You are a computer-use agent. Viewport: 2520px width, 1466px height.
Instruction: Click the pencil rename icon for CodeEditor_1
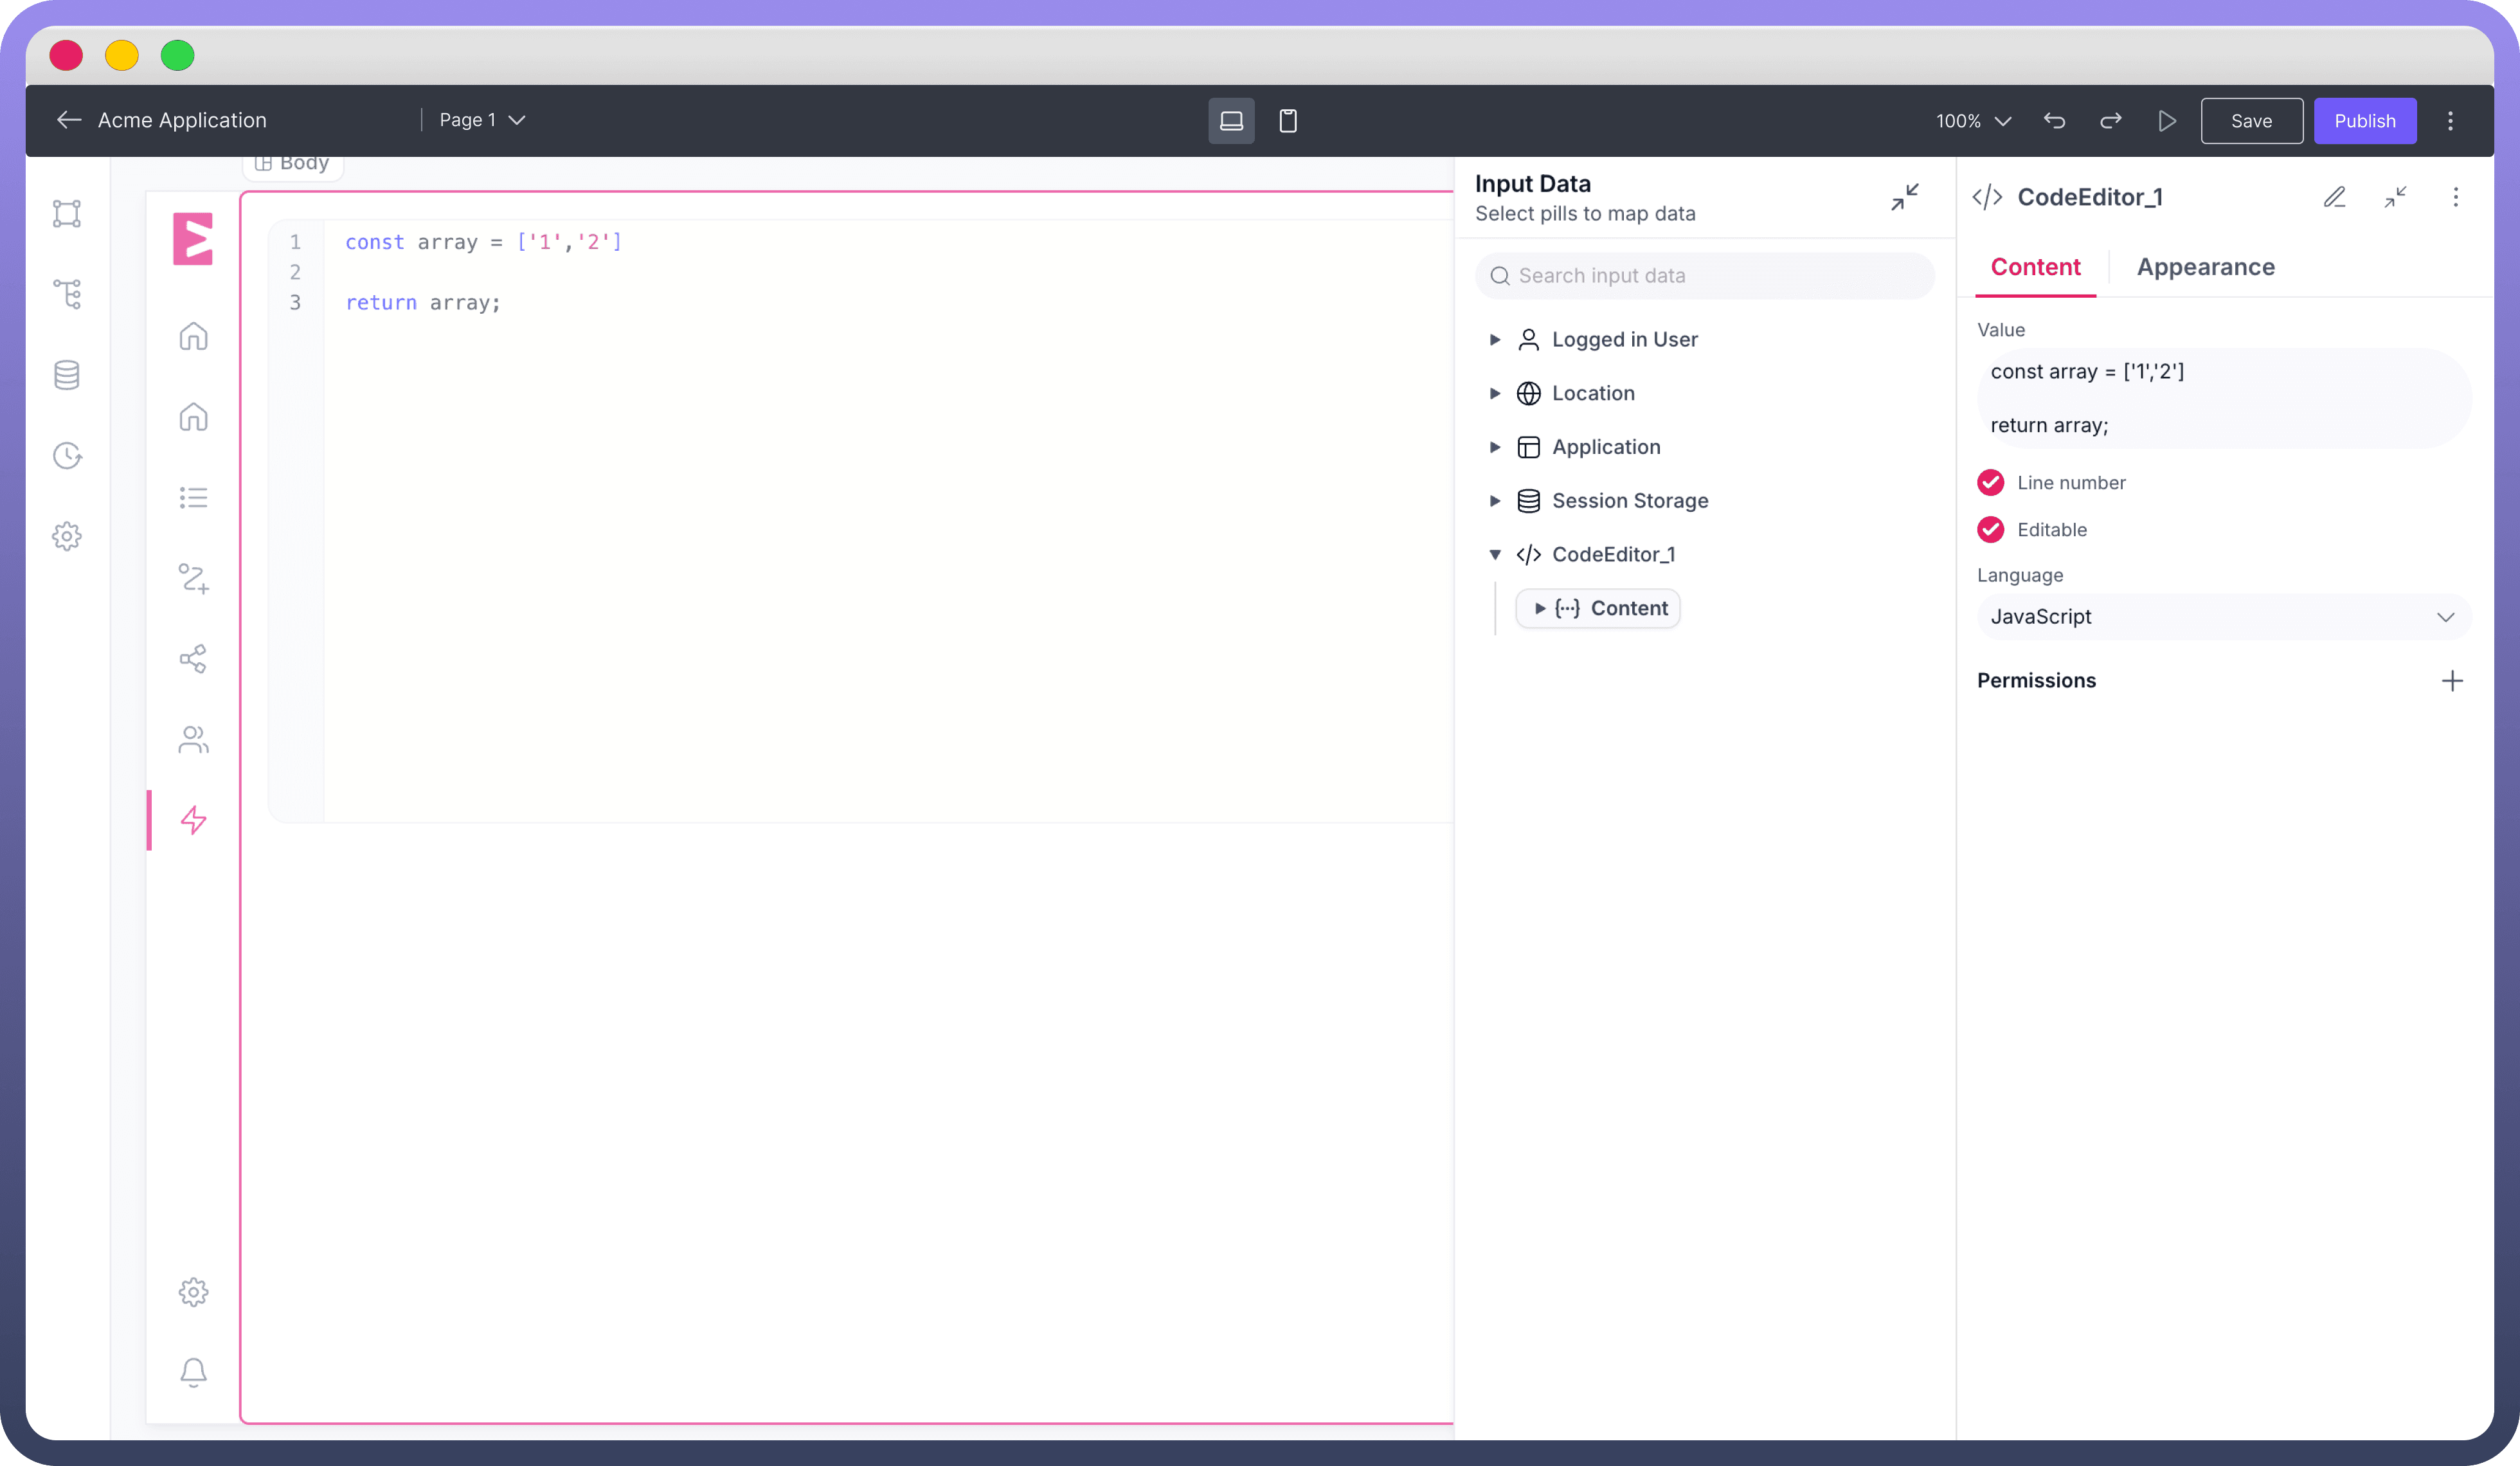pyautogui.click(x=2334, y=197)
